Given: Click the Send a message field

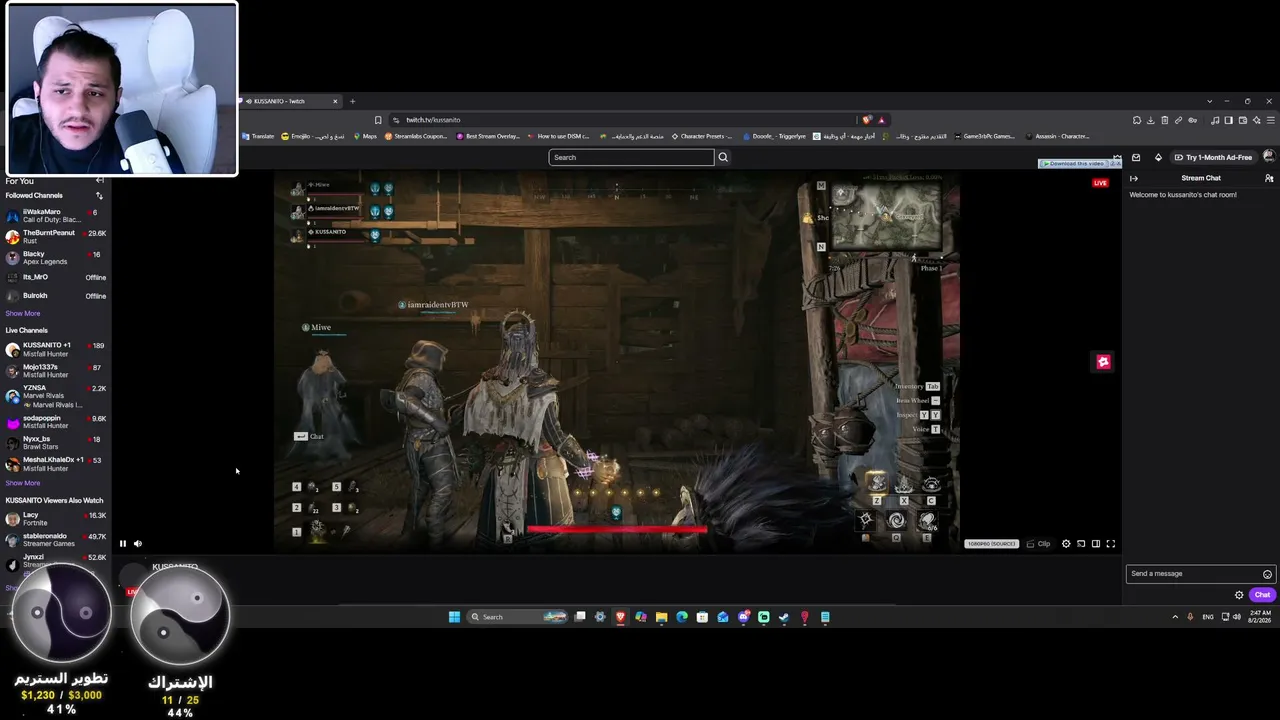Looking at the screenshot, I should 1194,574.
